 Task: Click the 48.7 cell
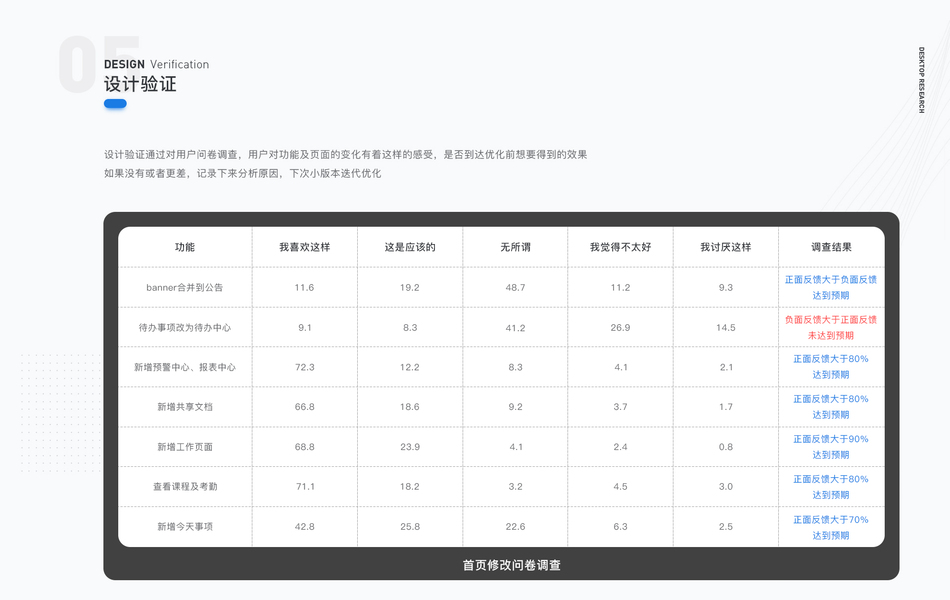tap(516, 287)
